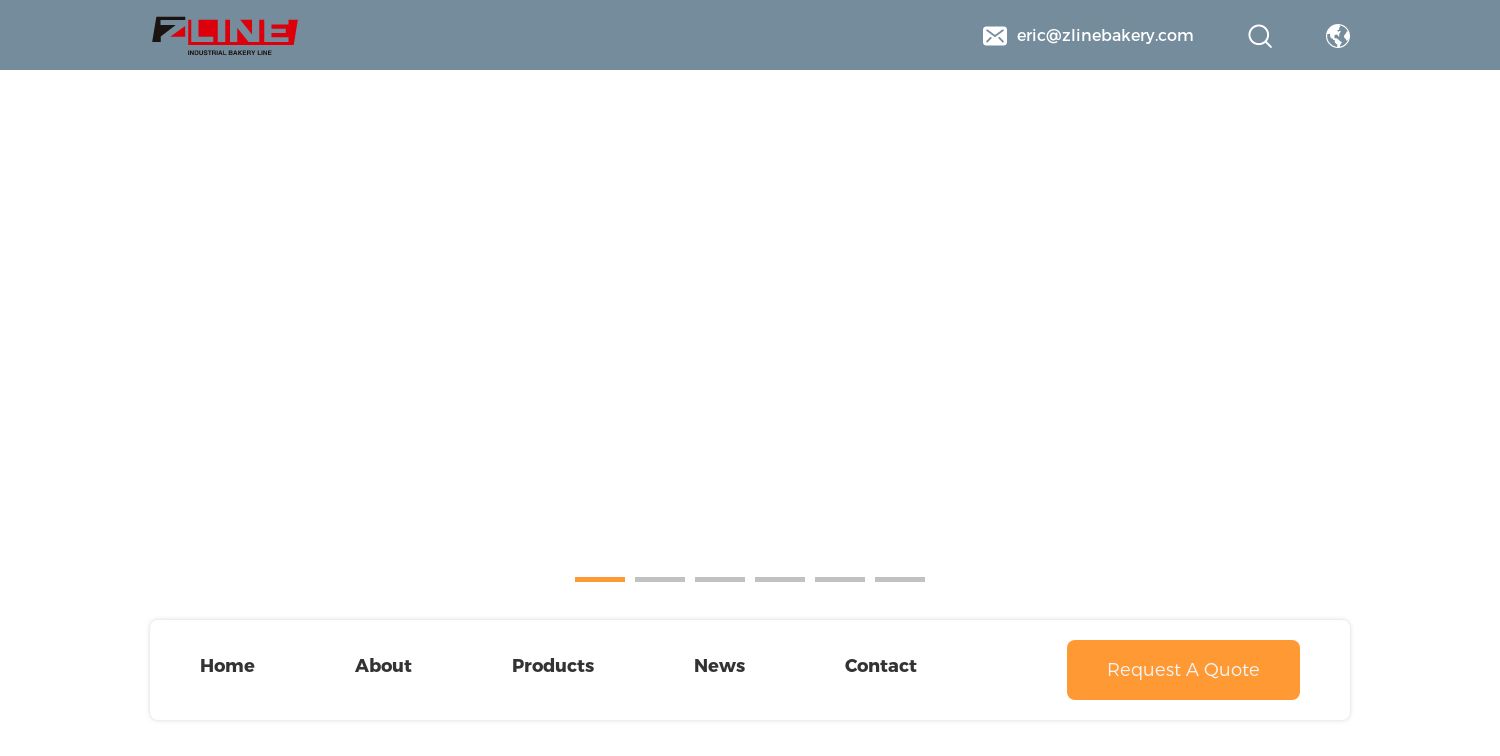Select the first orange slide indicator
The width and height of the screenshot is (1500, 756).
click(x=600, y=579)
